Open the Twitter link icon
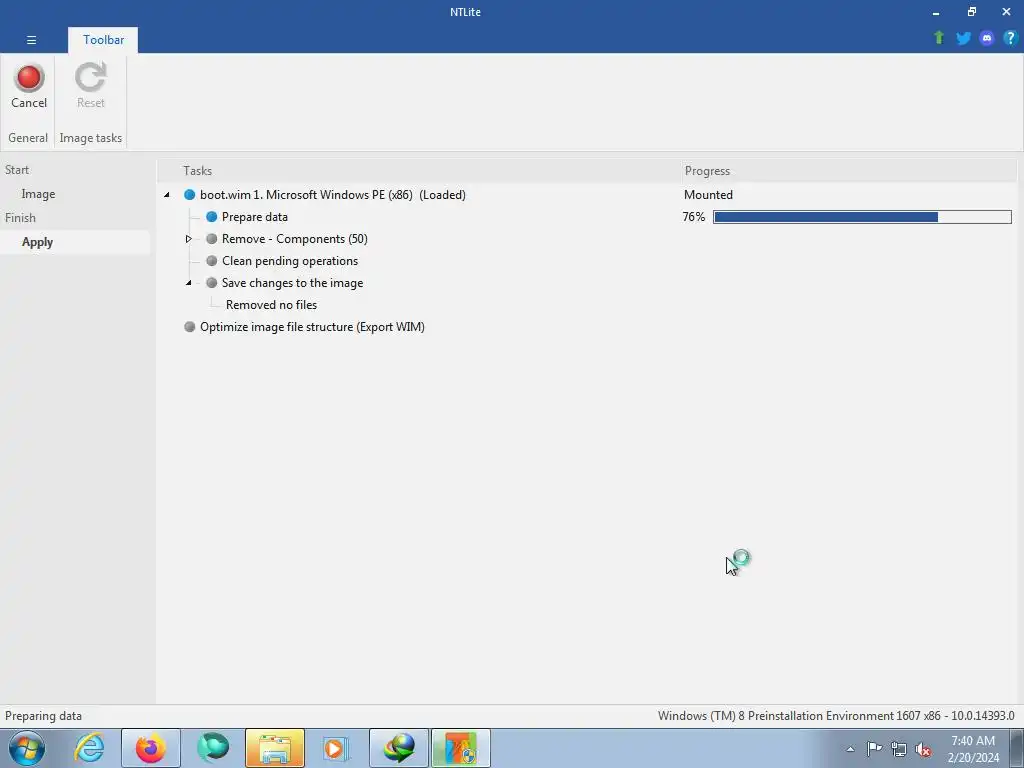 click(x=963, y=39)
